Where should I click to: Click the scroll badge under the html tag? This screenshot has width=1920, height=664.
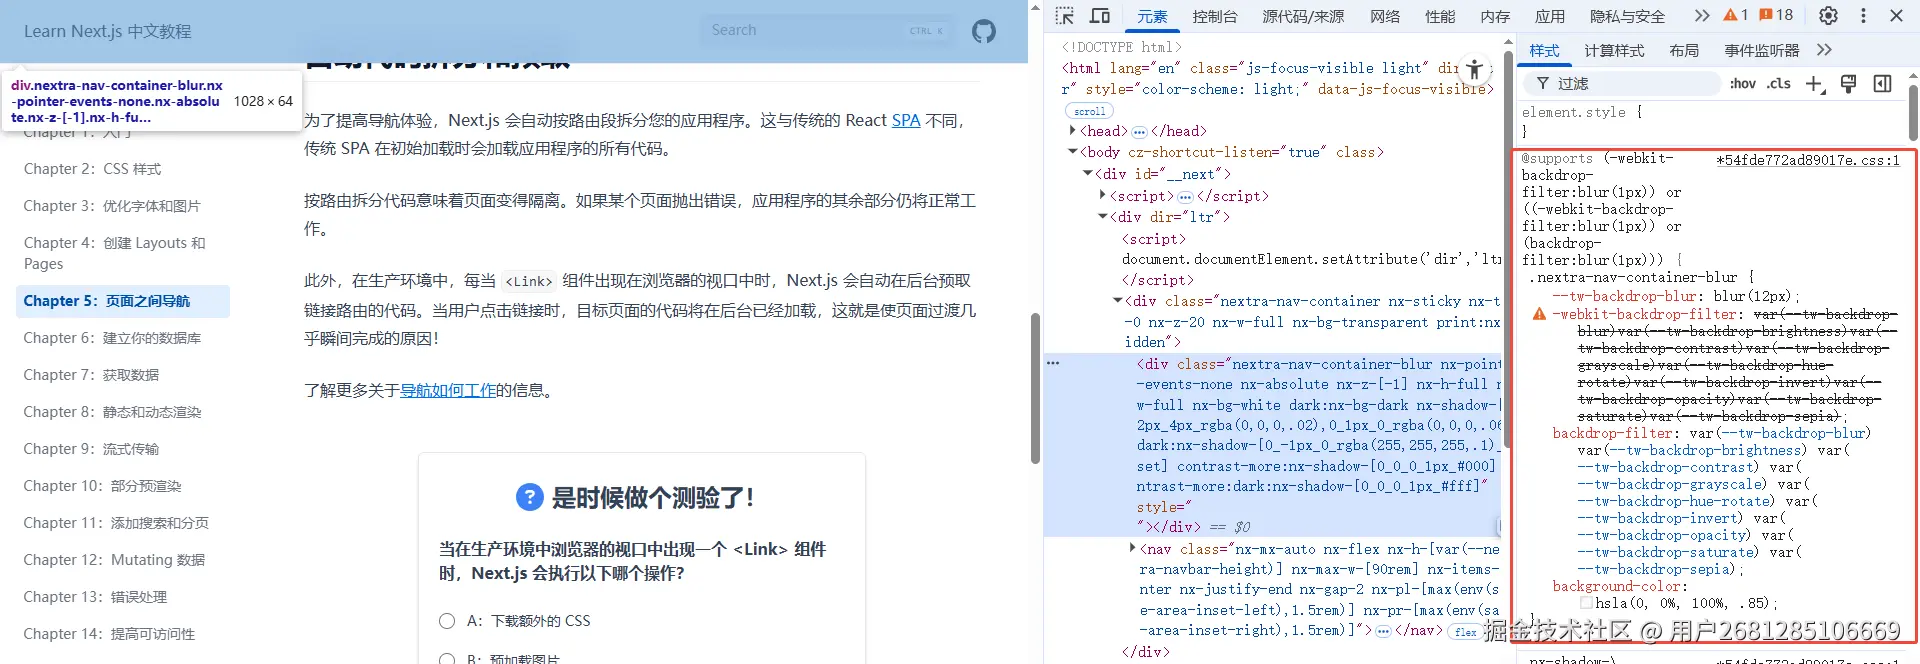click(1090, 111)
